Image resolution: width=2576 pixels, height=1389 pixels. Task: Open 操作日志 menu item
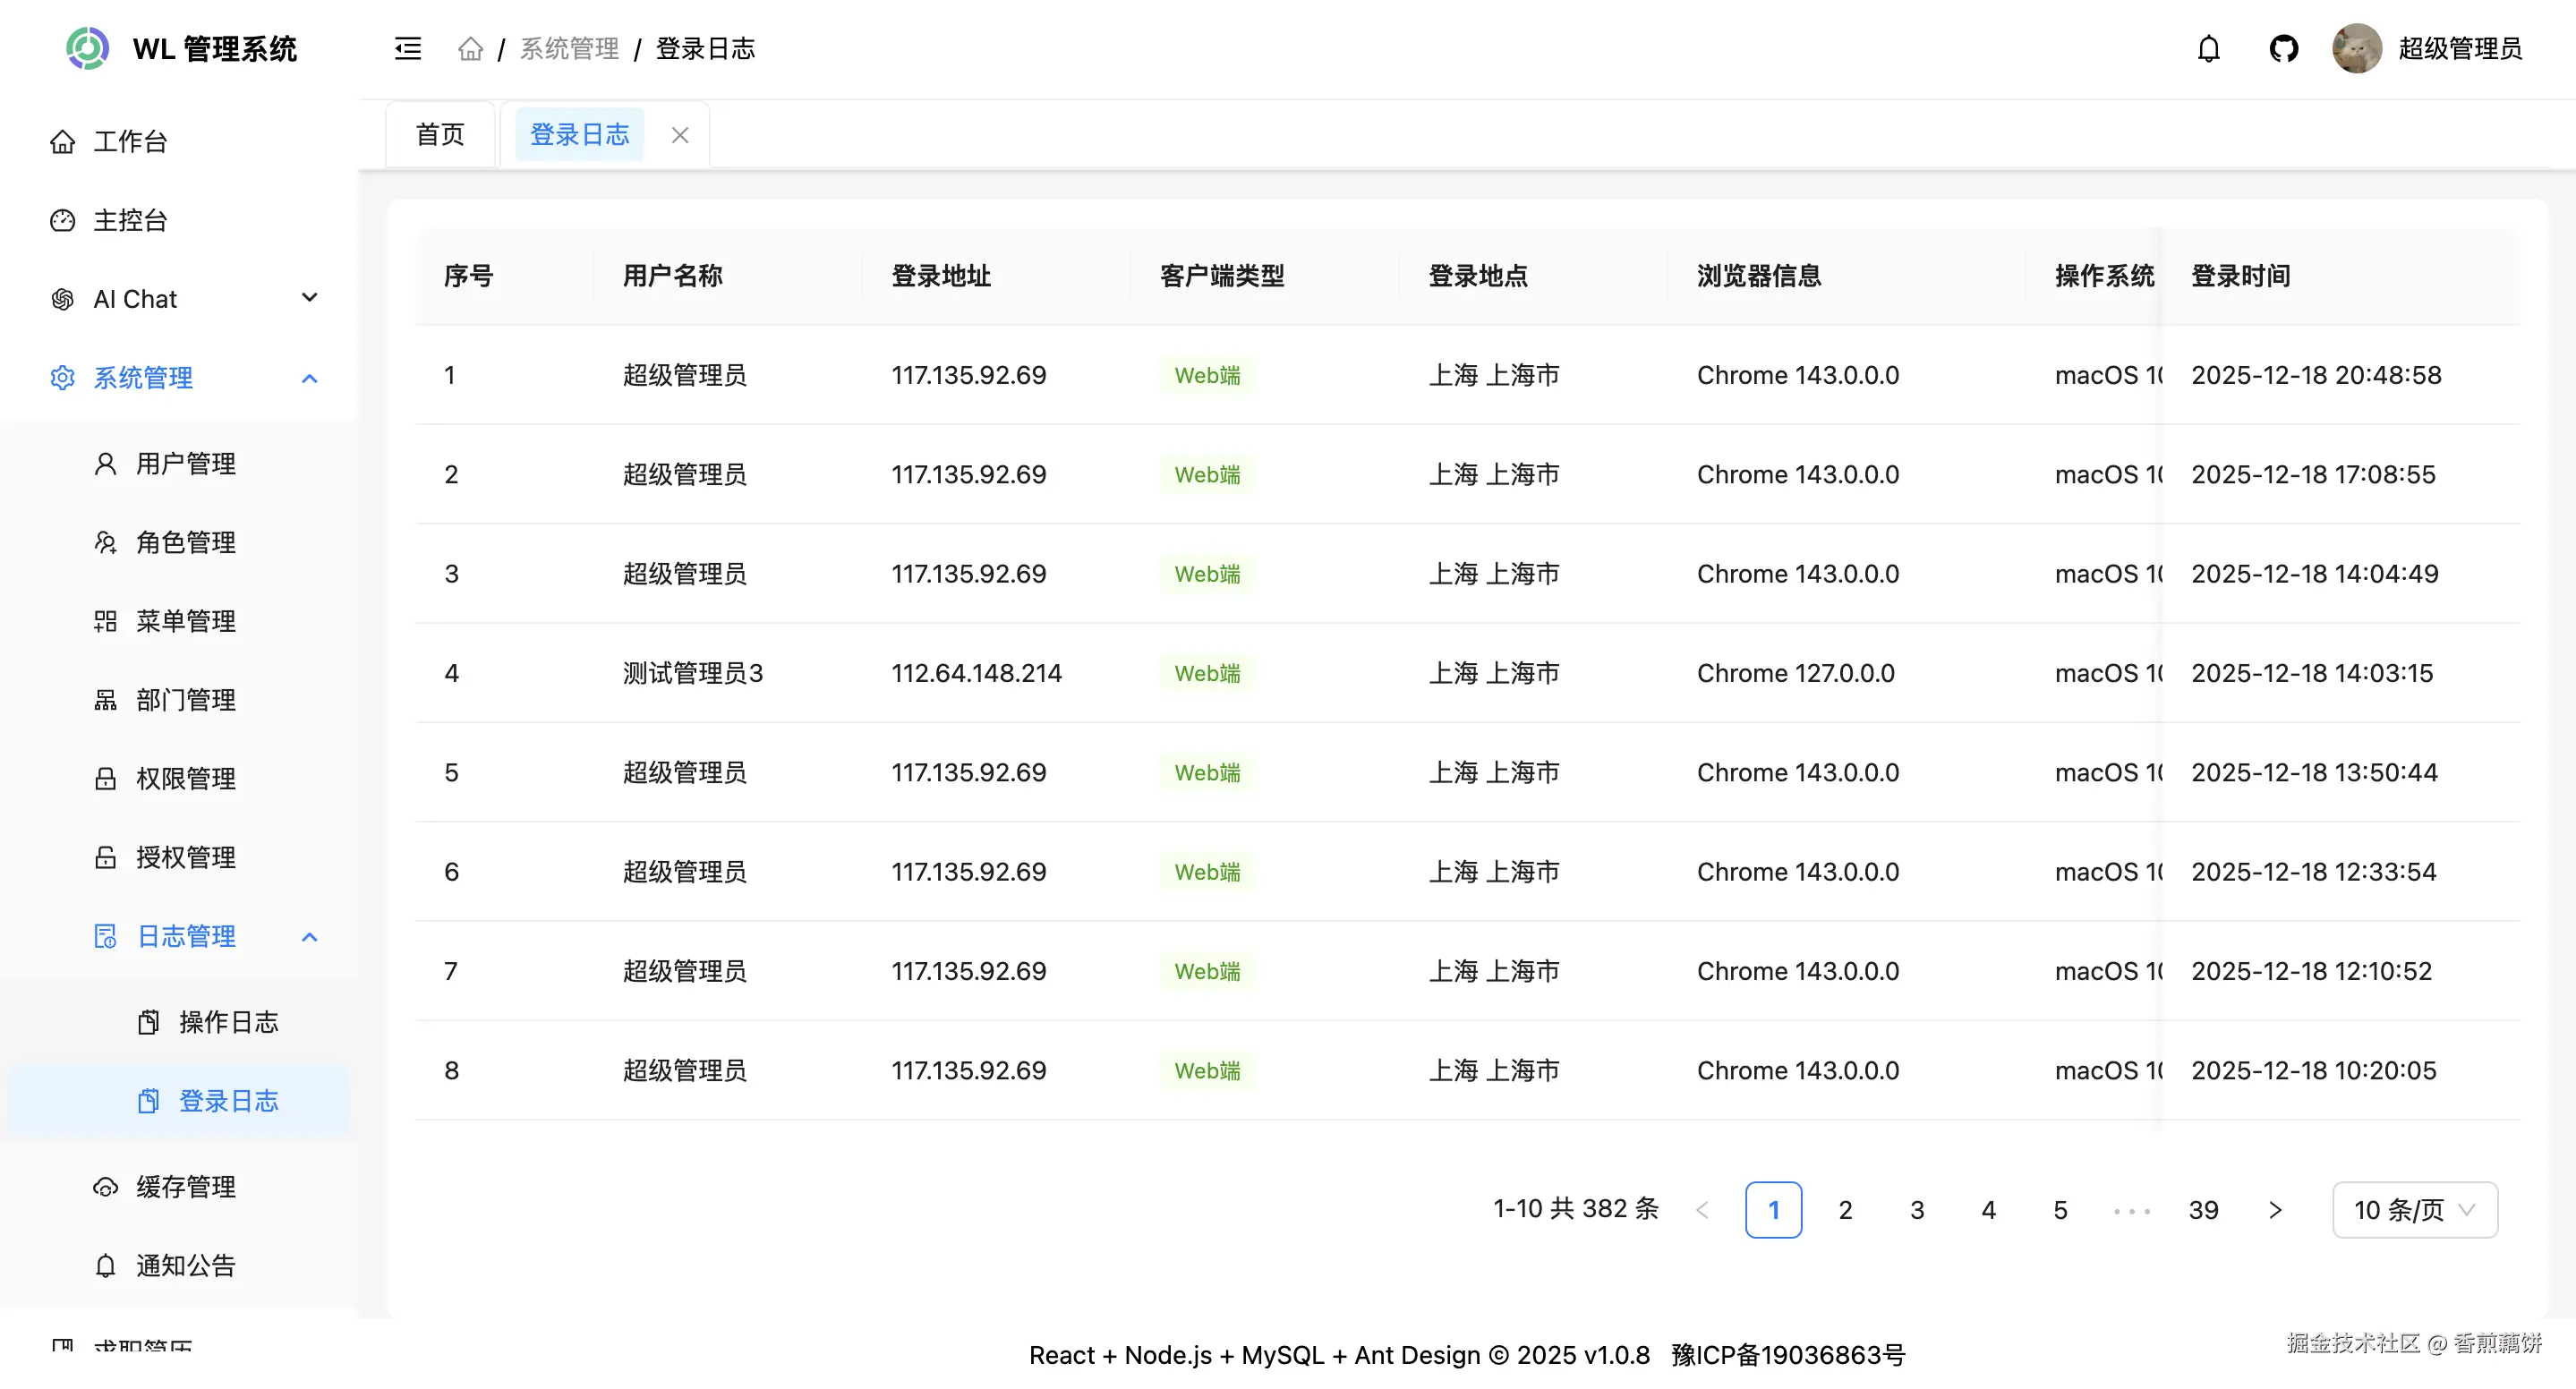click(228, 1022)
